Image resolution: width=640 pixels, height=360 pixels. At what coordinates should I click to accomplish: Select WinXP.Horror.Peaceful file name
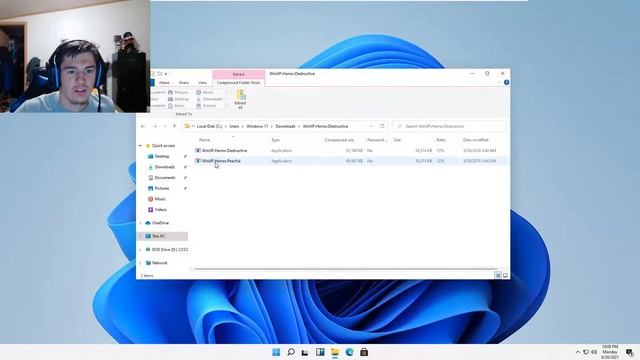pos(221,161)
